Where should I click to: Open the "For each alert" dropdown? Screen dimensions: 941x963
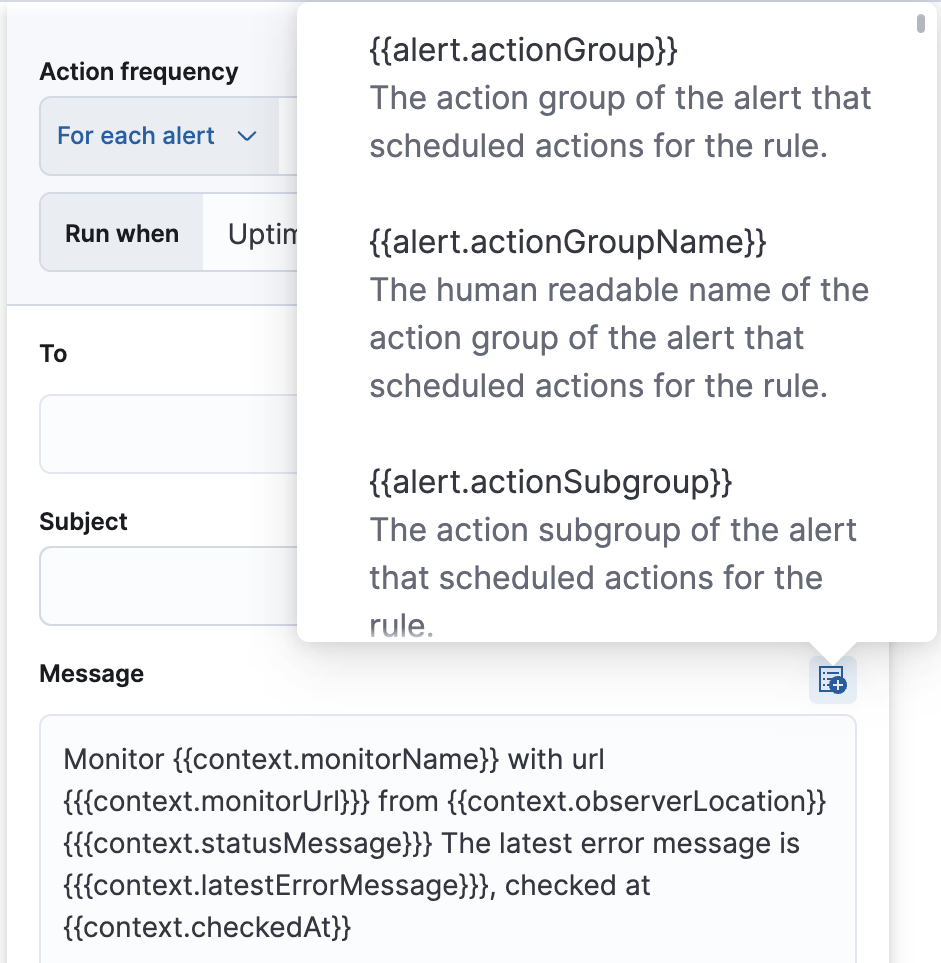click(155, 136)
